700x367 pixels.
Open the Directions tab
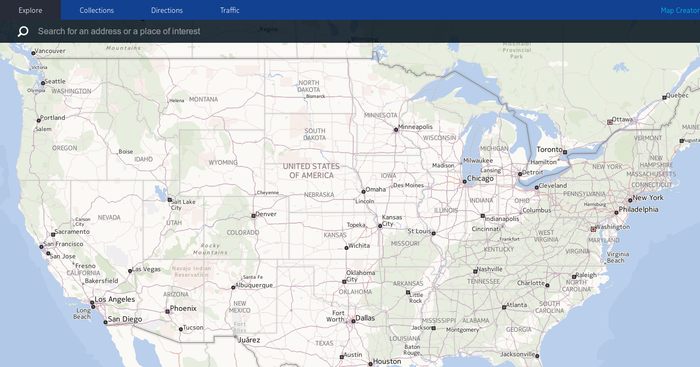tap(167, 10)
